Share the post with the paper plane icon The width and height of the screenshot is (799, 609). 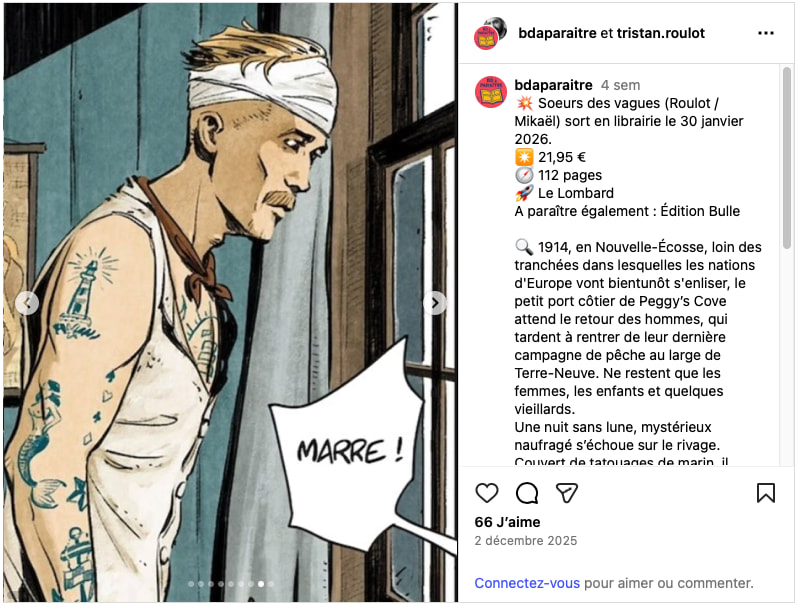coord(567,493)
